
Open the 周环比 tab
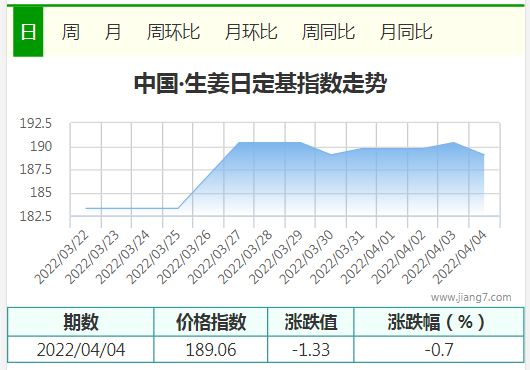(173, 32)
